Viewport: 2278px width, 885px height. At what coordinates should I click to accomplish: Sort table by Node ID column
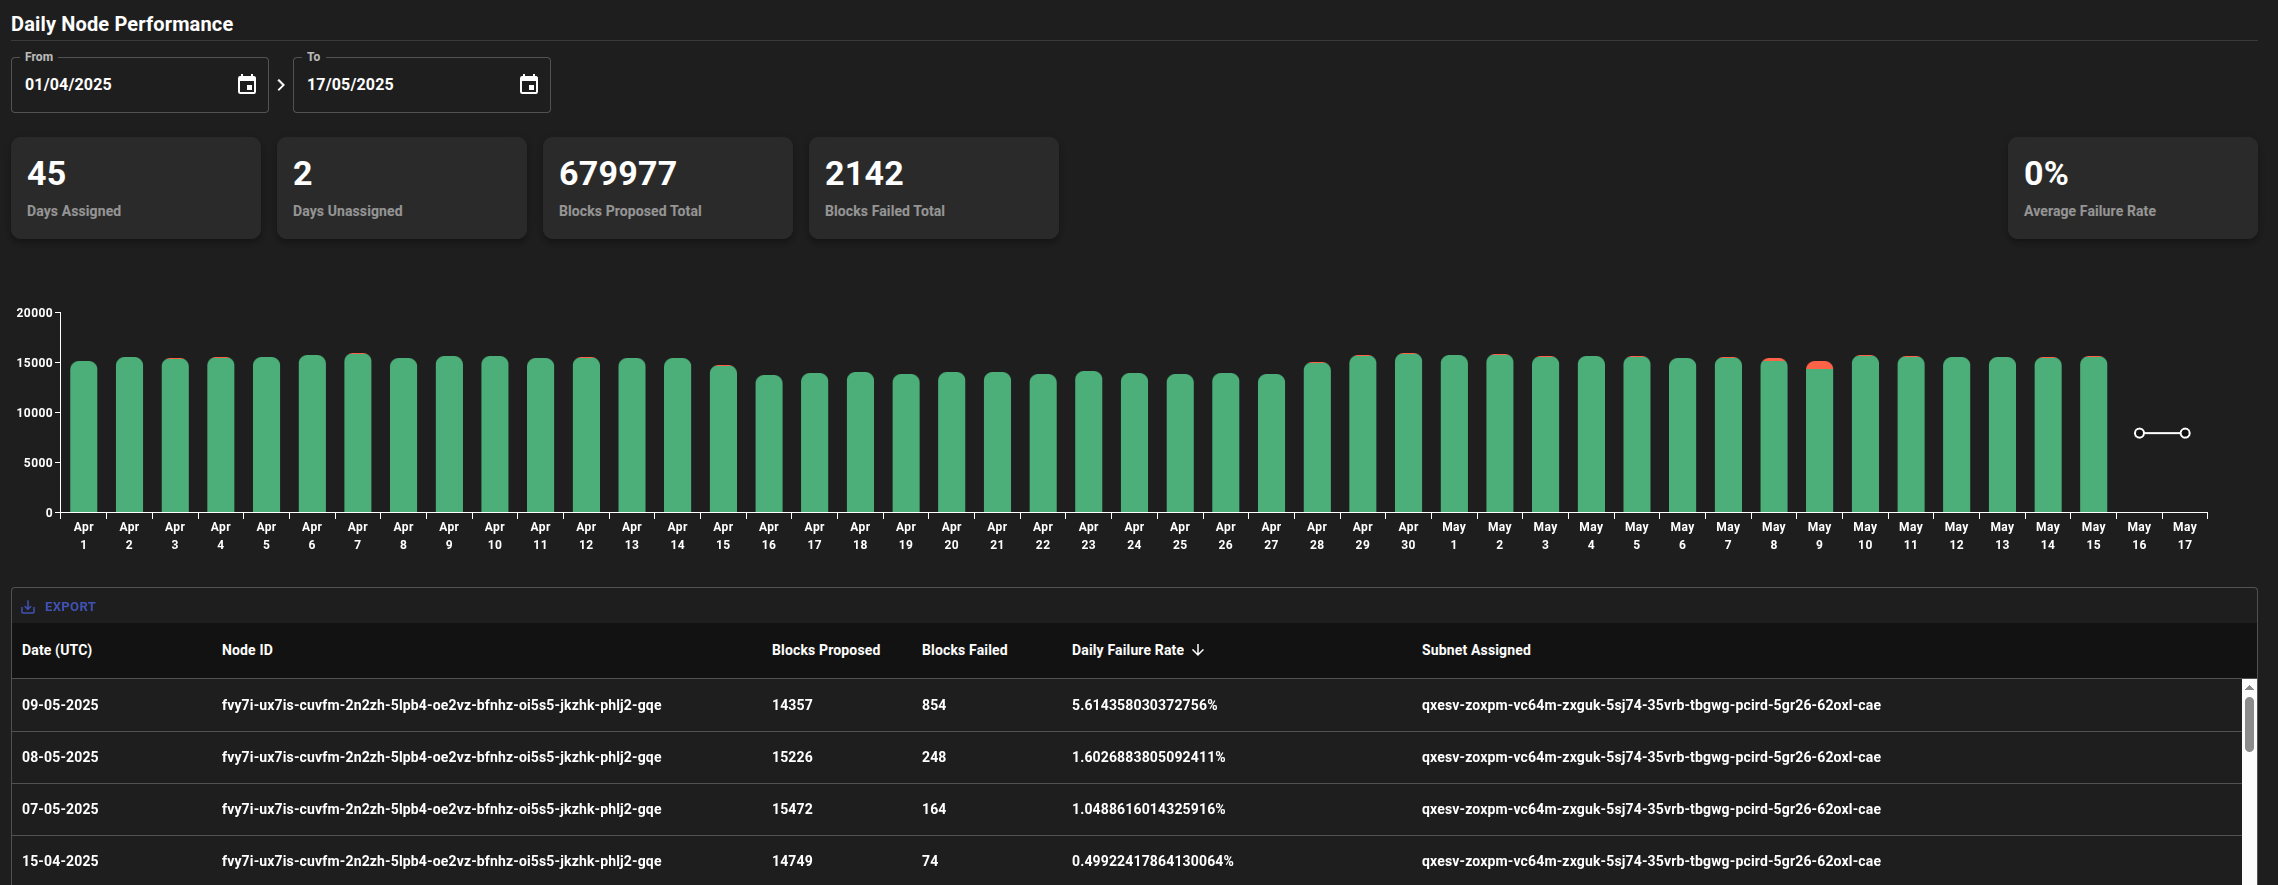247,650
